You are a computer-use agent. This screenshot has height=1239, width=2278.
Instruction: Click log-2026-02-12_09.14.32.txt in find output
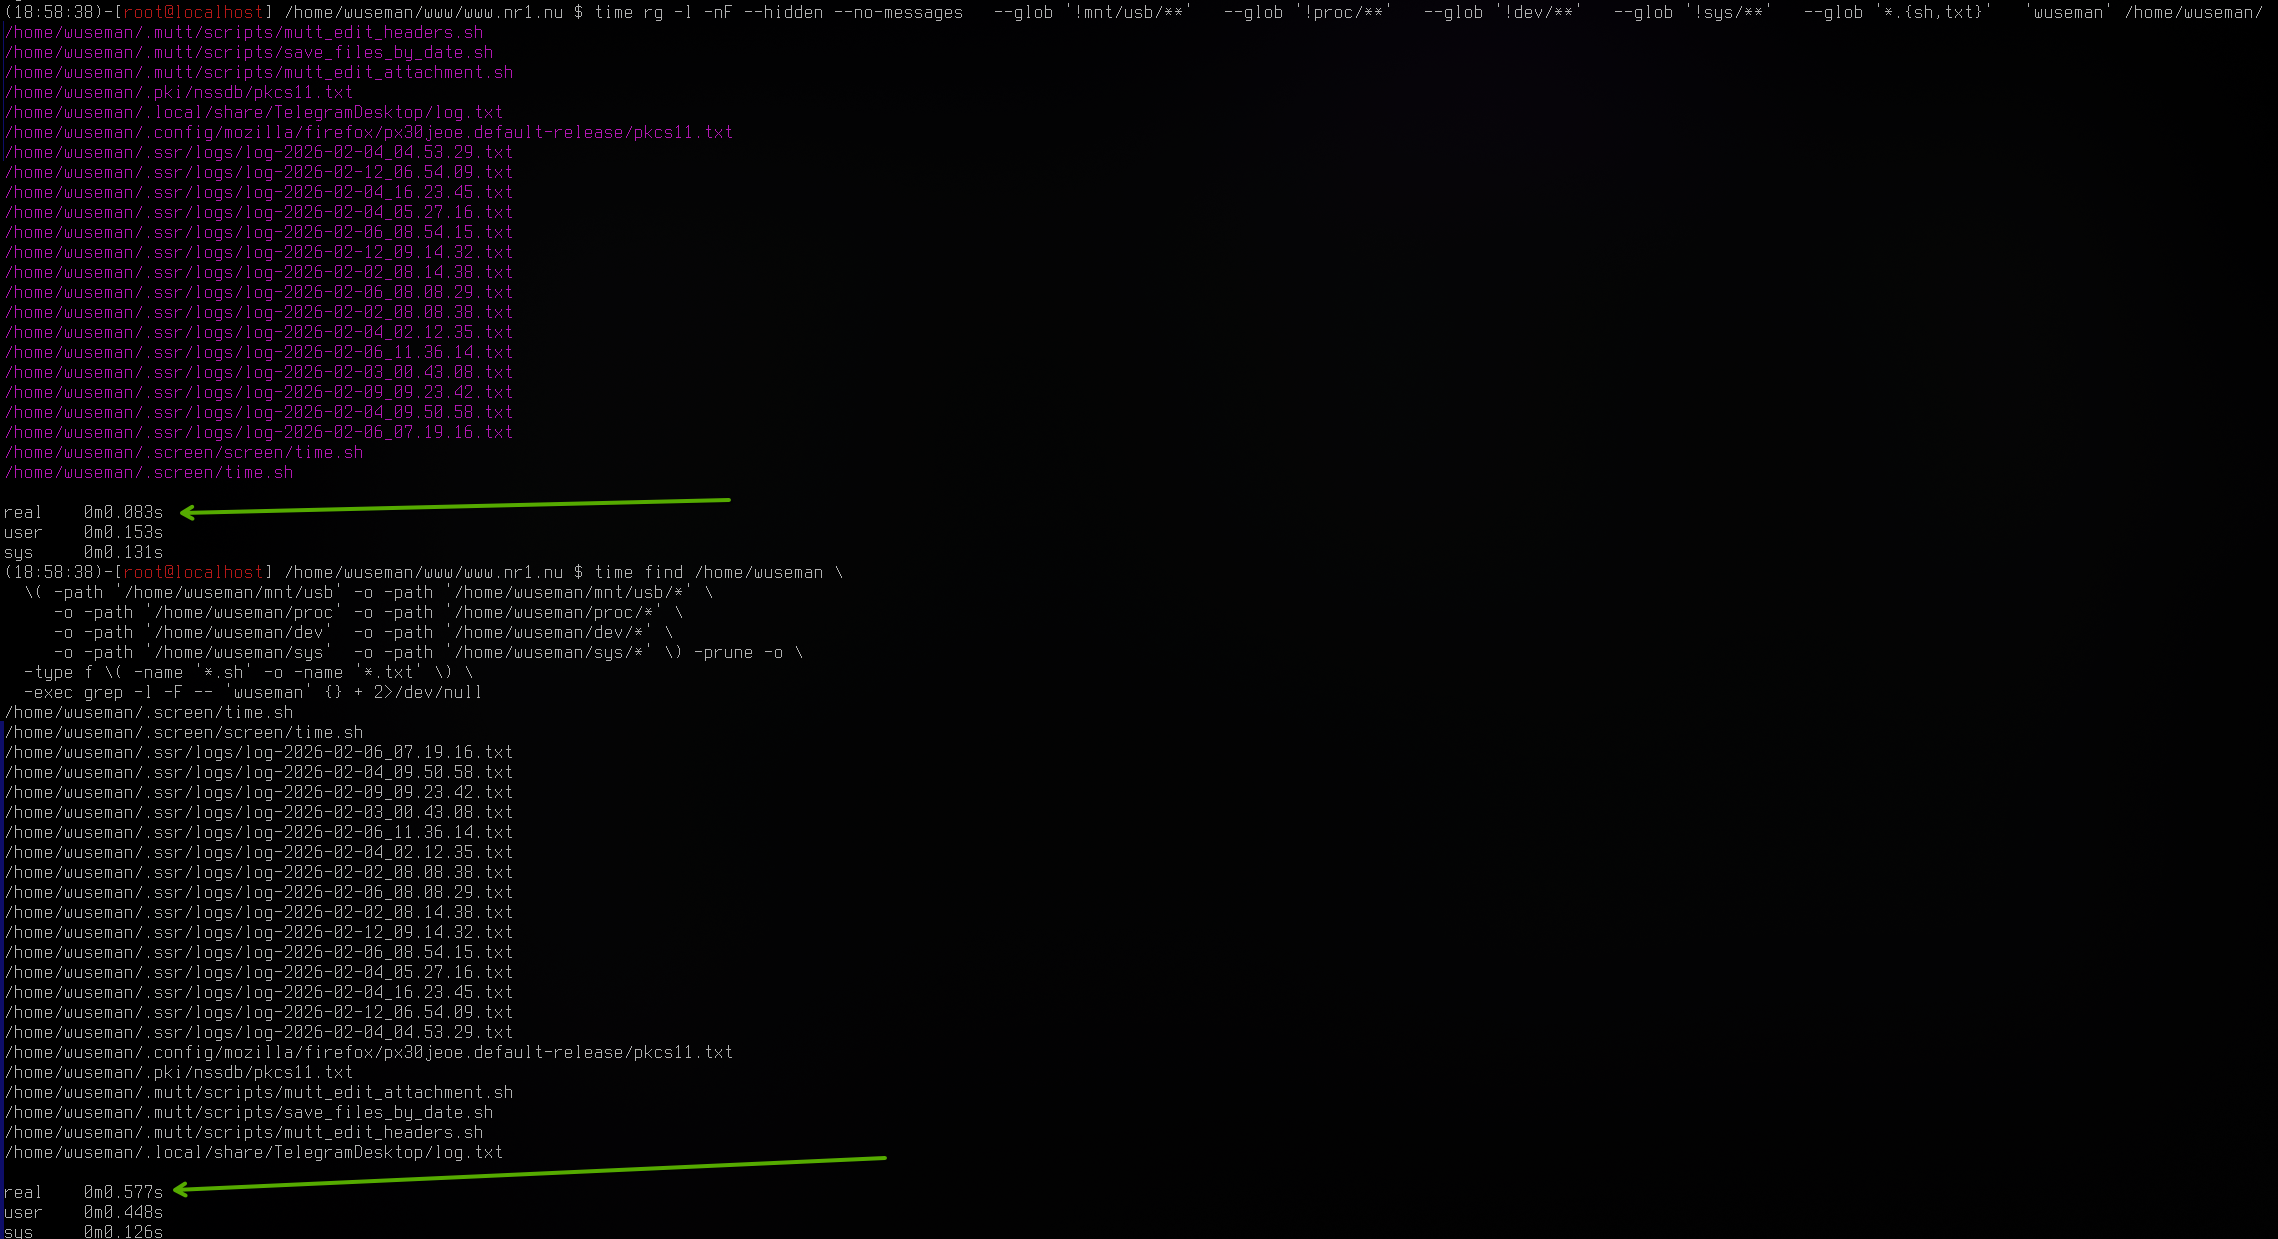tap(258, 932)
